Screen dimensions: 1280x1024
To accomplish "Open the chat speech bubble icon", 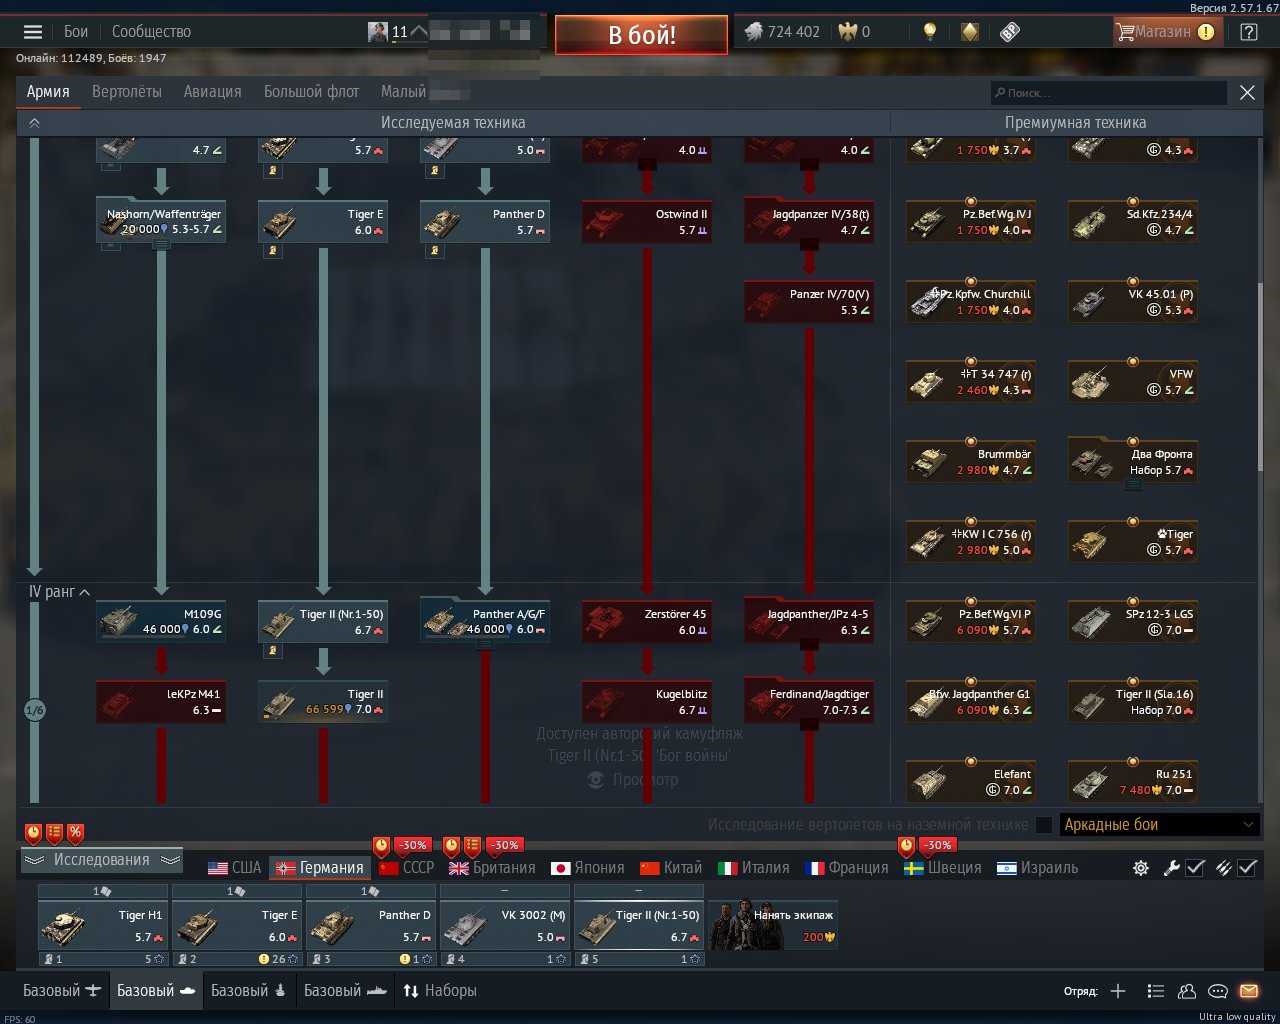I will (x=1218, y=991).
